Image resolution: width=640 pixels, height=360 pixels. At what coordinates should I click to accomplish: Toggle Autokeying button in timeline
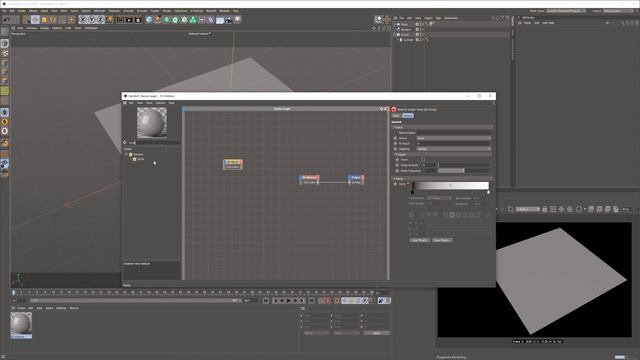[328, 301]
